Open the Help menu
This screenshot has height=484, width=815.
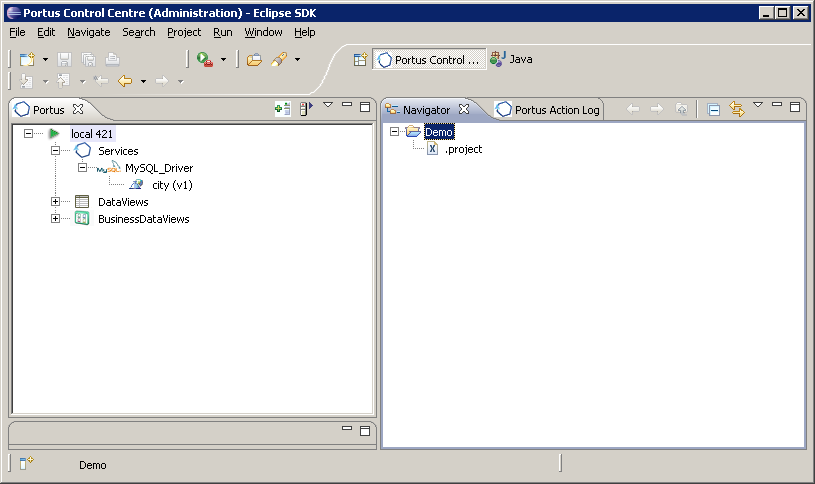coord(305,32)
